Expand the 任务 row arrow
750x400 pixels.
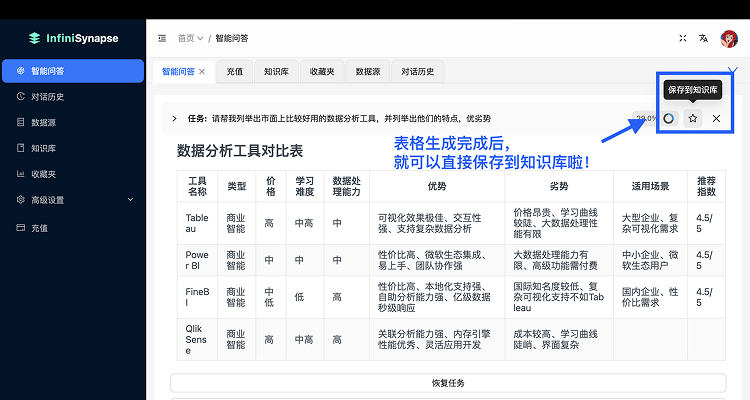click(175, 119)
